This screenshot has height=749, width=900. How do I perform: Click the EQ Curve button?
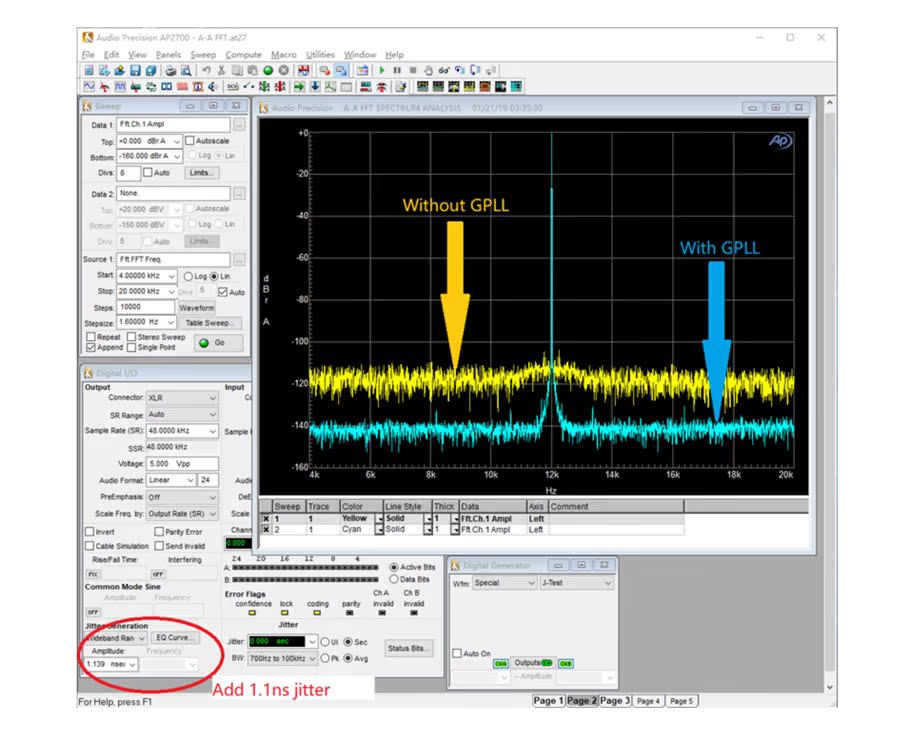[174, 638]
